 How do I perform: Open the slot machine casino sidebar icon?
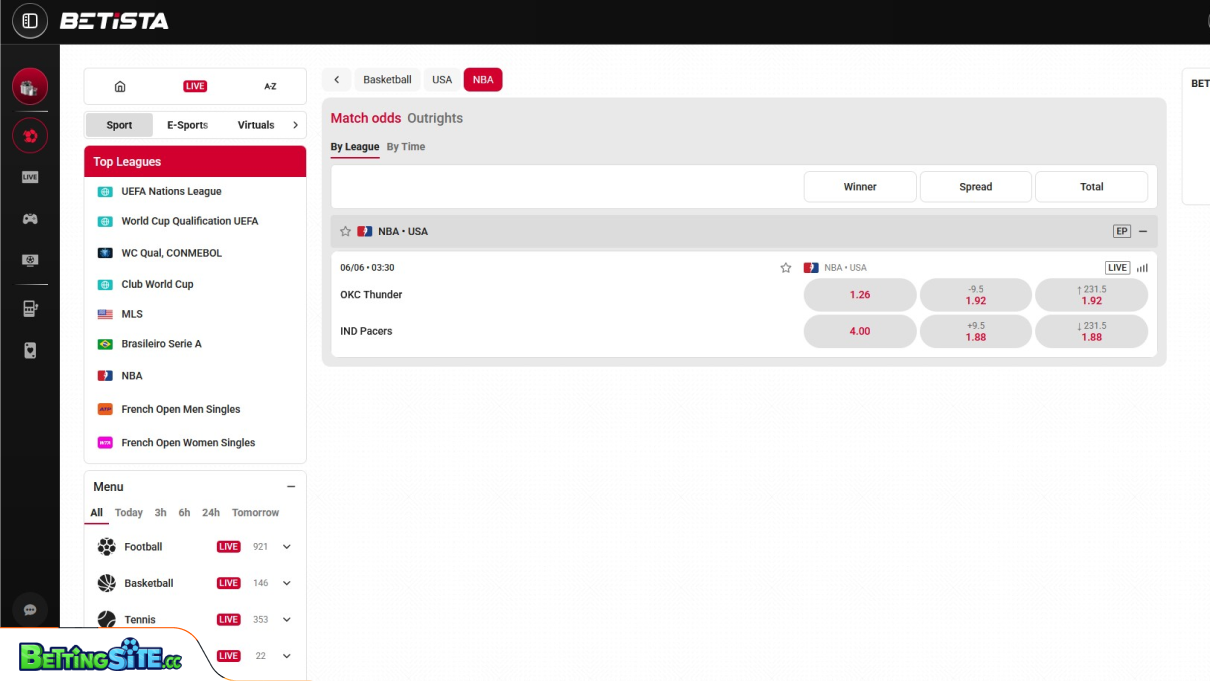coord(30,309)
